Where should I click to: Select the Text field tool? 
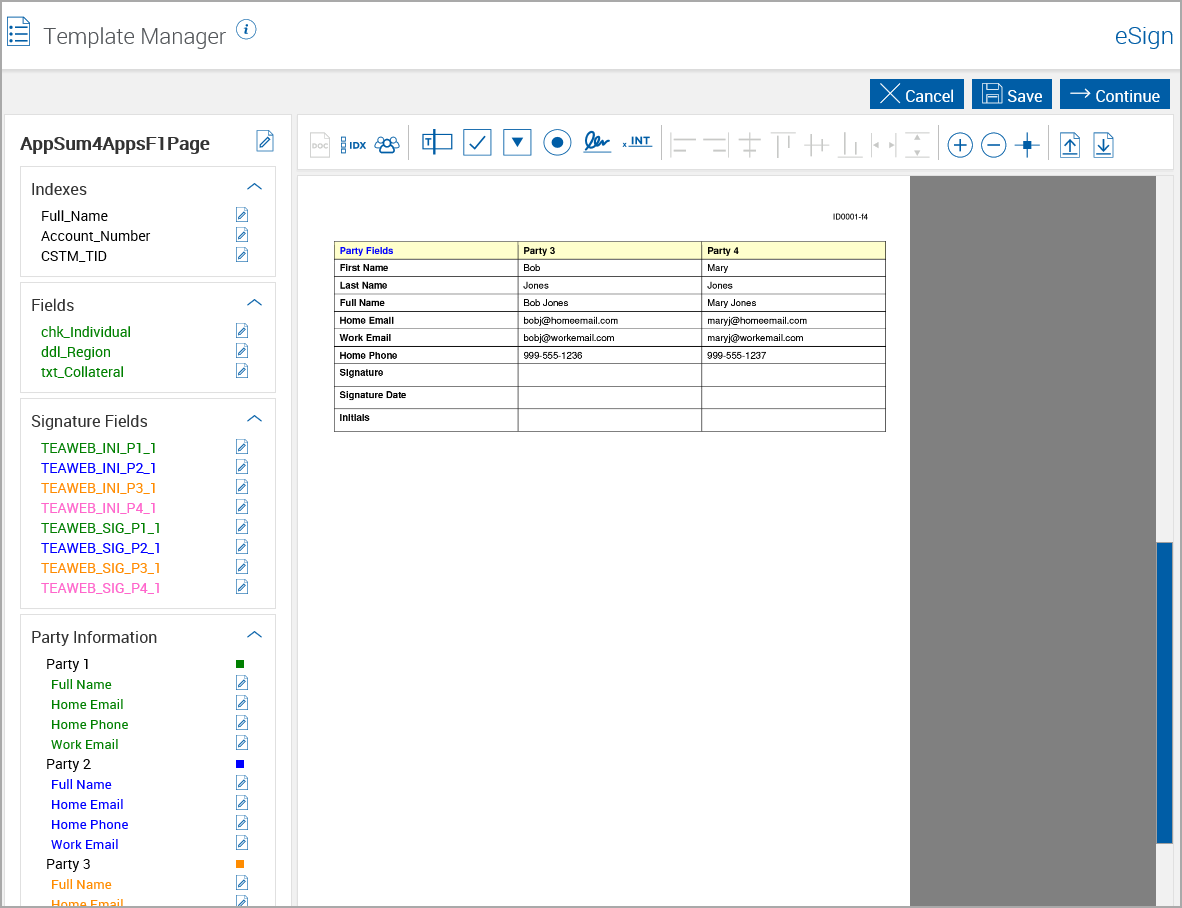click(x=437, y=142)
